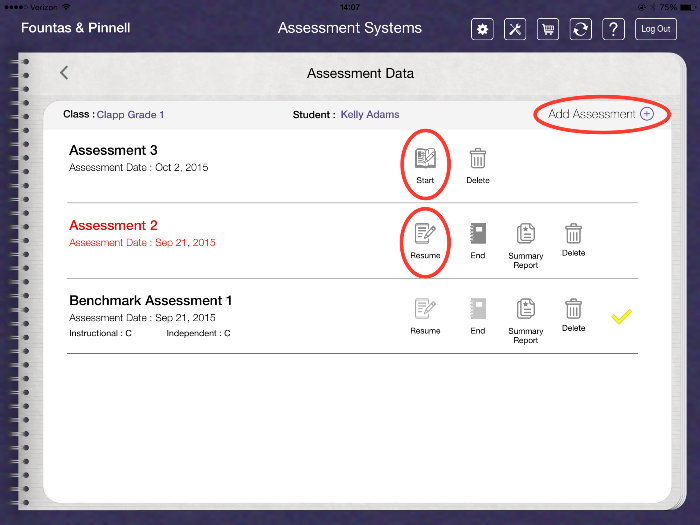This screenshot has width=700, height=525.
Task: Tap the Fountas & Pinnell header title
Action: click(75, 28)
